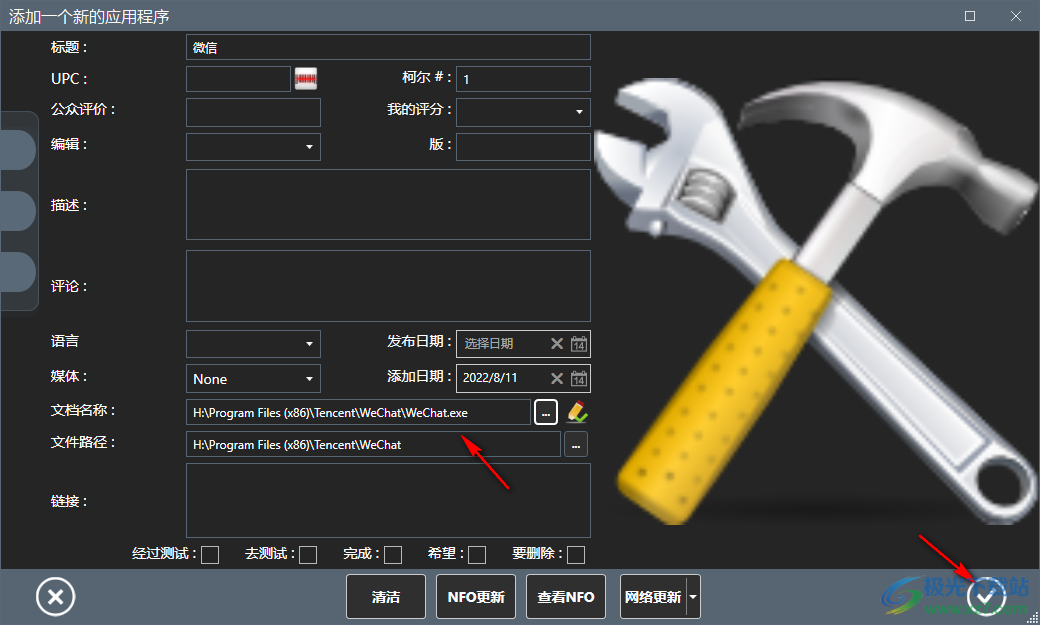Browse files with the document name ... button
This screenshot has height=625, width=1040.
pos(545,411)
